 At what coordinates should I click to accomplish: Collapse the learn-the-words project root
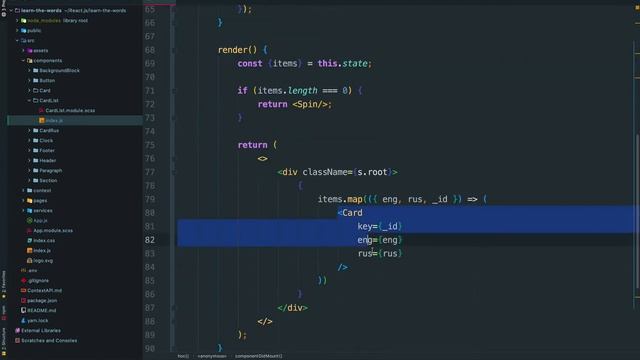(11, 11)
